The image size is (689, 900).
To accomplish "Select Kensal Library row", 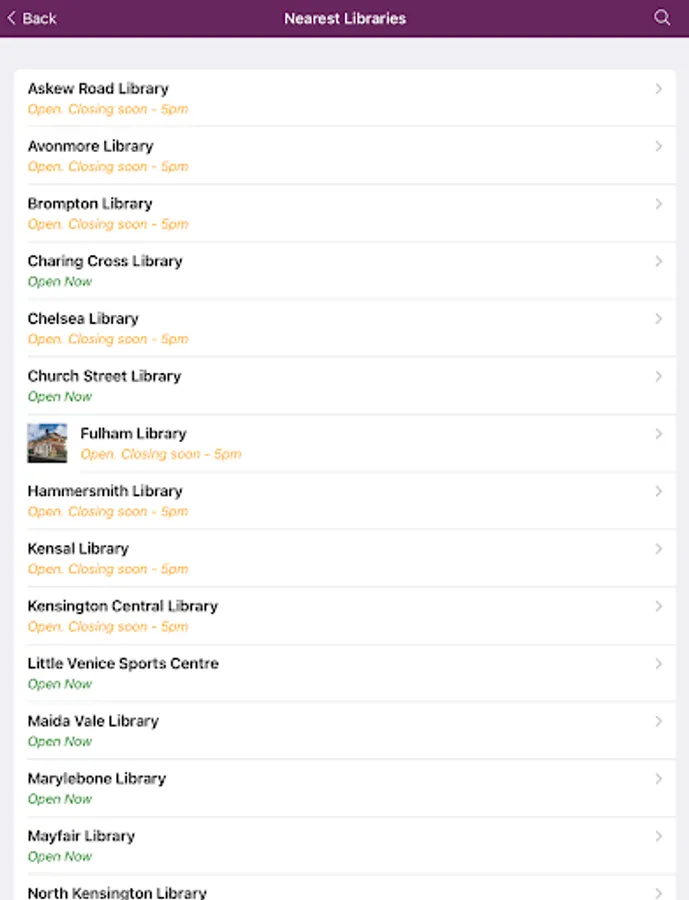I will [x=78, y=549].
